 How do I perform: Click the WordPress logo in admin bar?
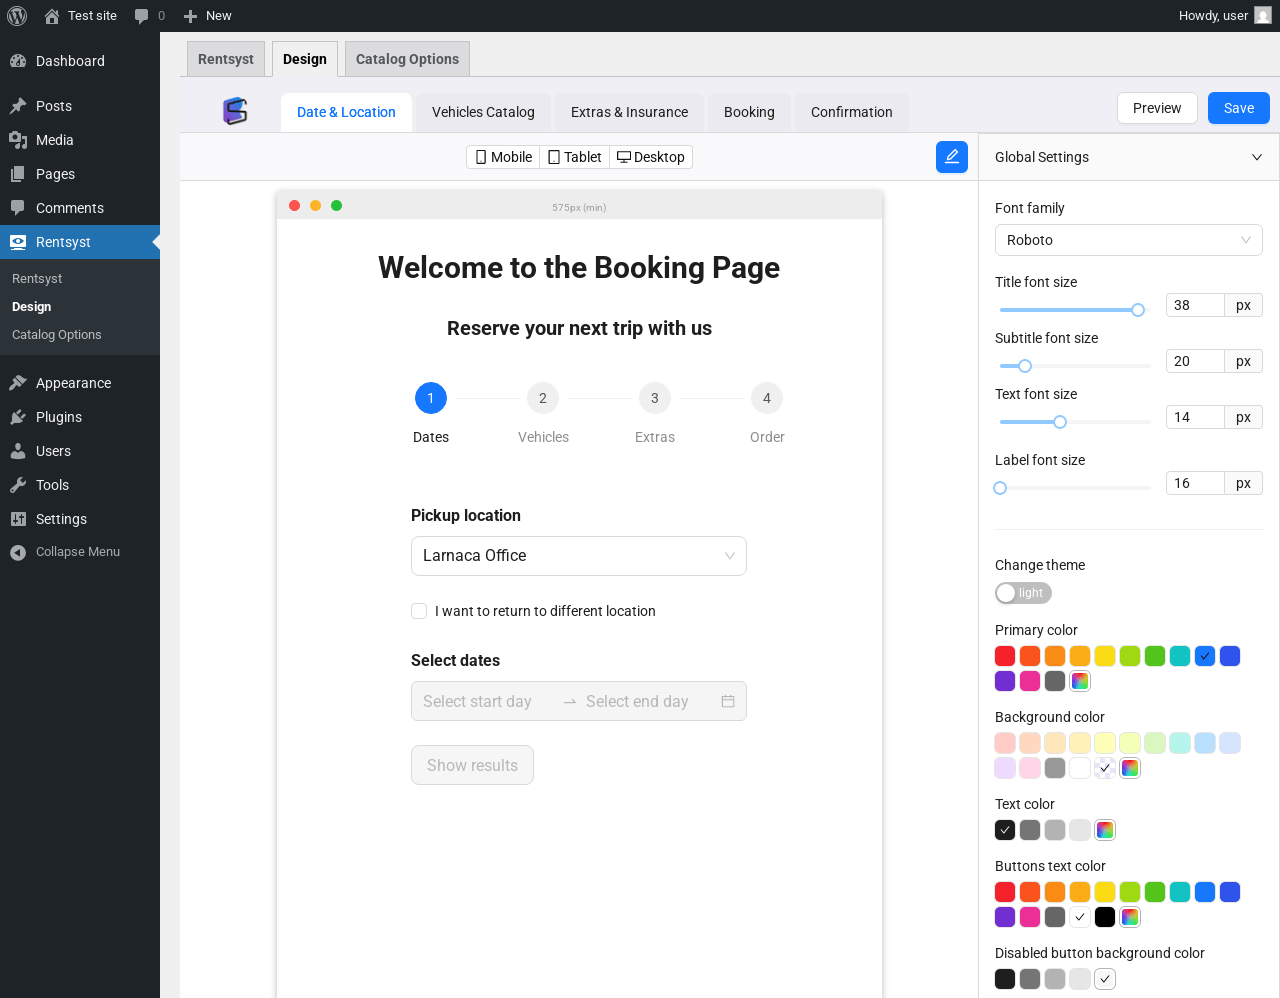[x=17, y=16]
